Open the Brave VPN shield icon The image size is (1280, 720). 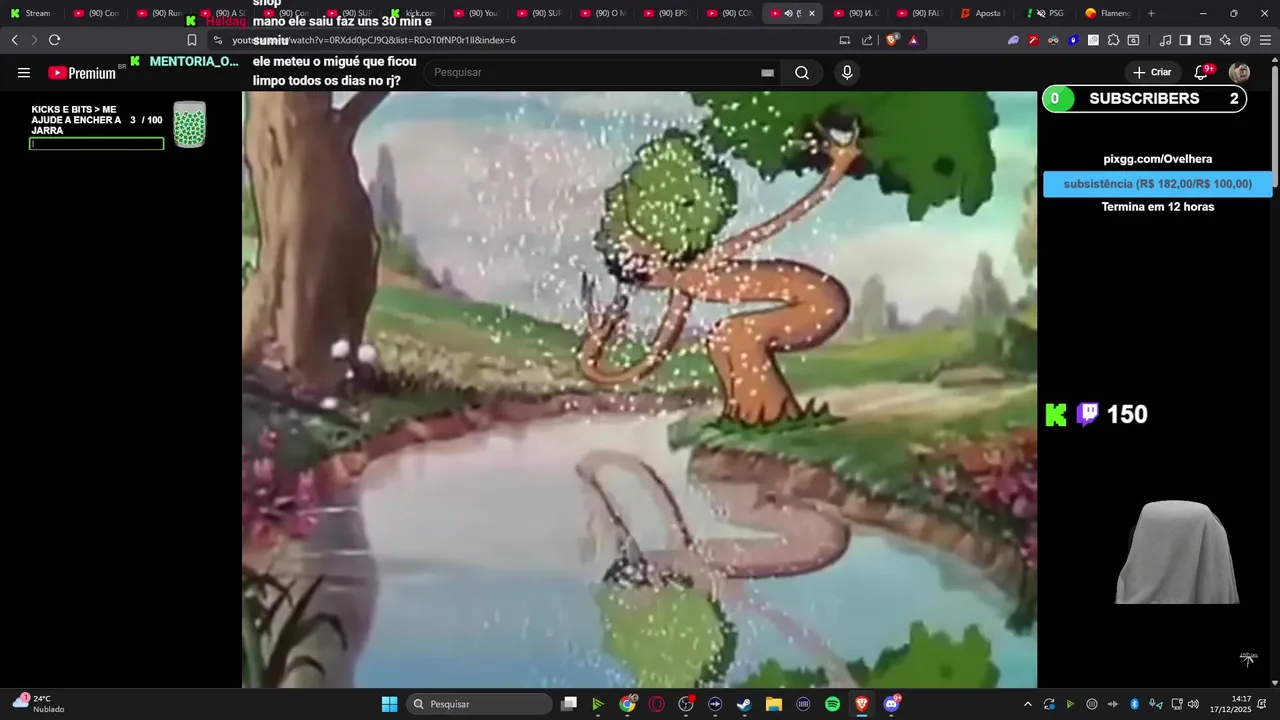1245,40
